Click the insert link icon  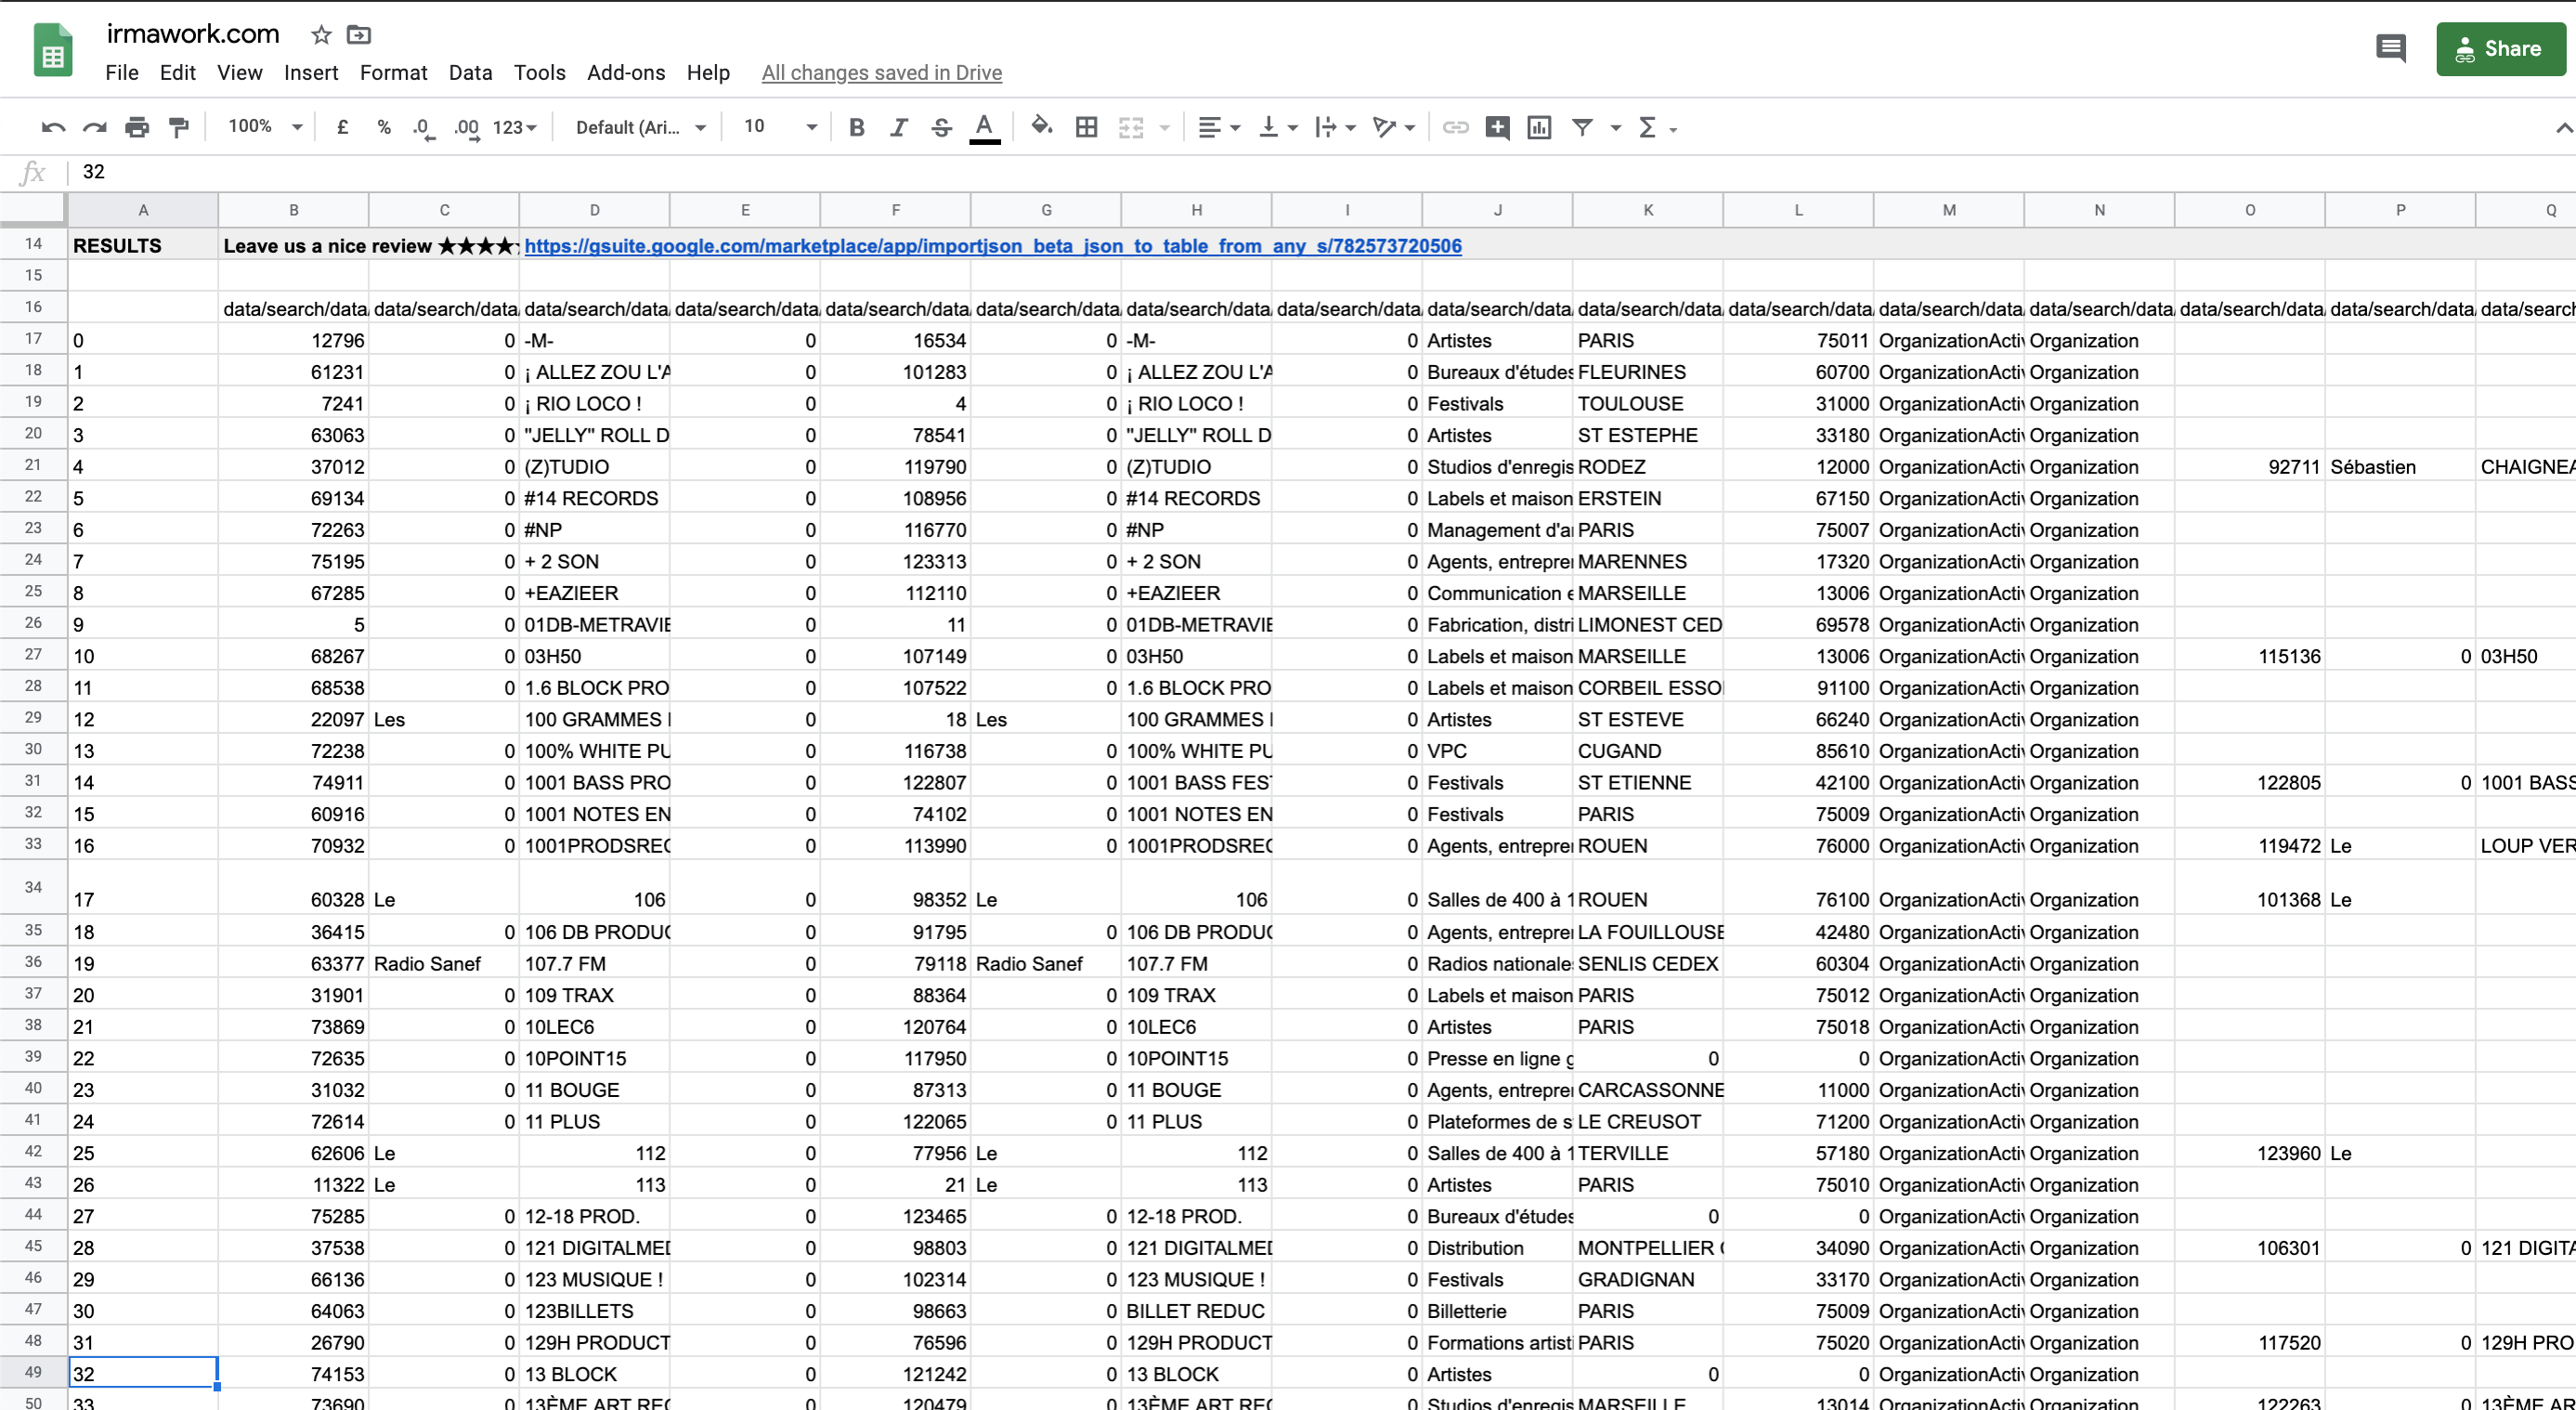pyautogui.click(x=1455, y=127)
